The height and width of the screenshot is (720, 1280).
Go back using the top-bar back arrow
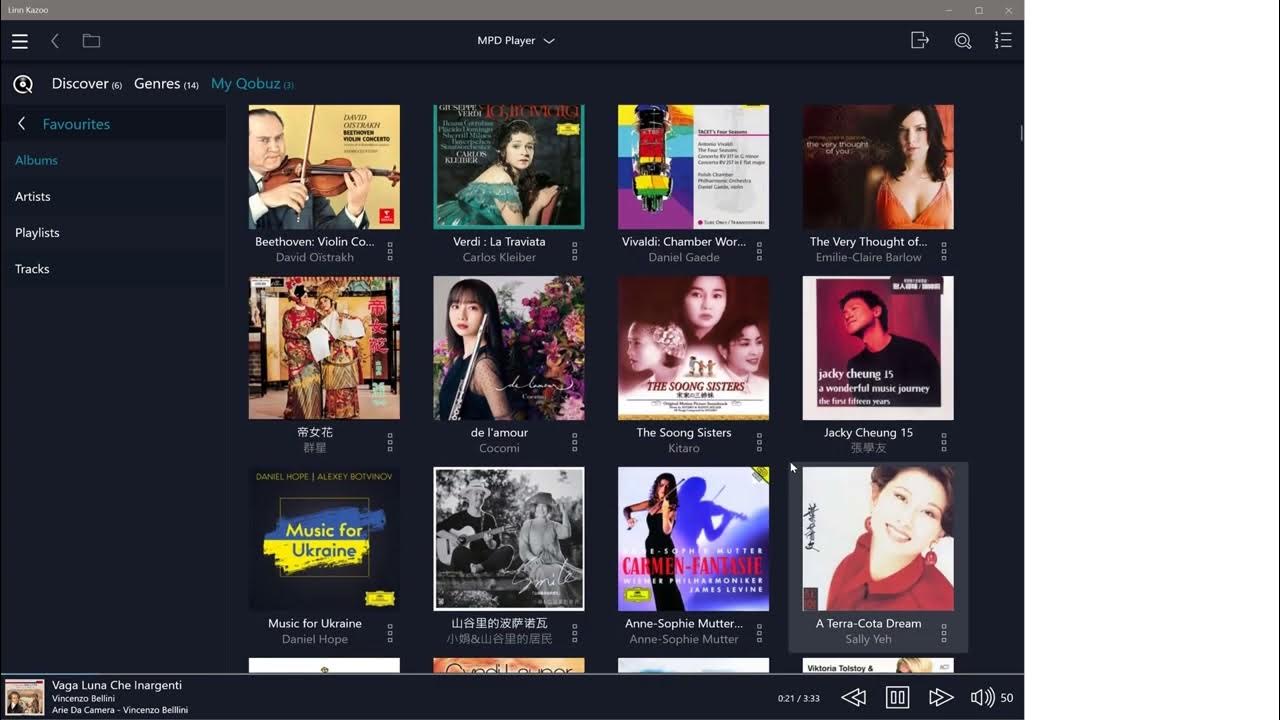pyautogui.click(x=55, y=41)
